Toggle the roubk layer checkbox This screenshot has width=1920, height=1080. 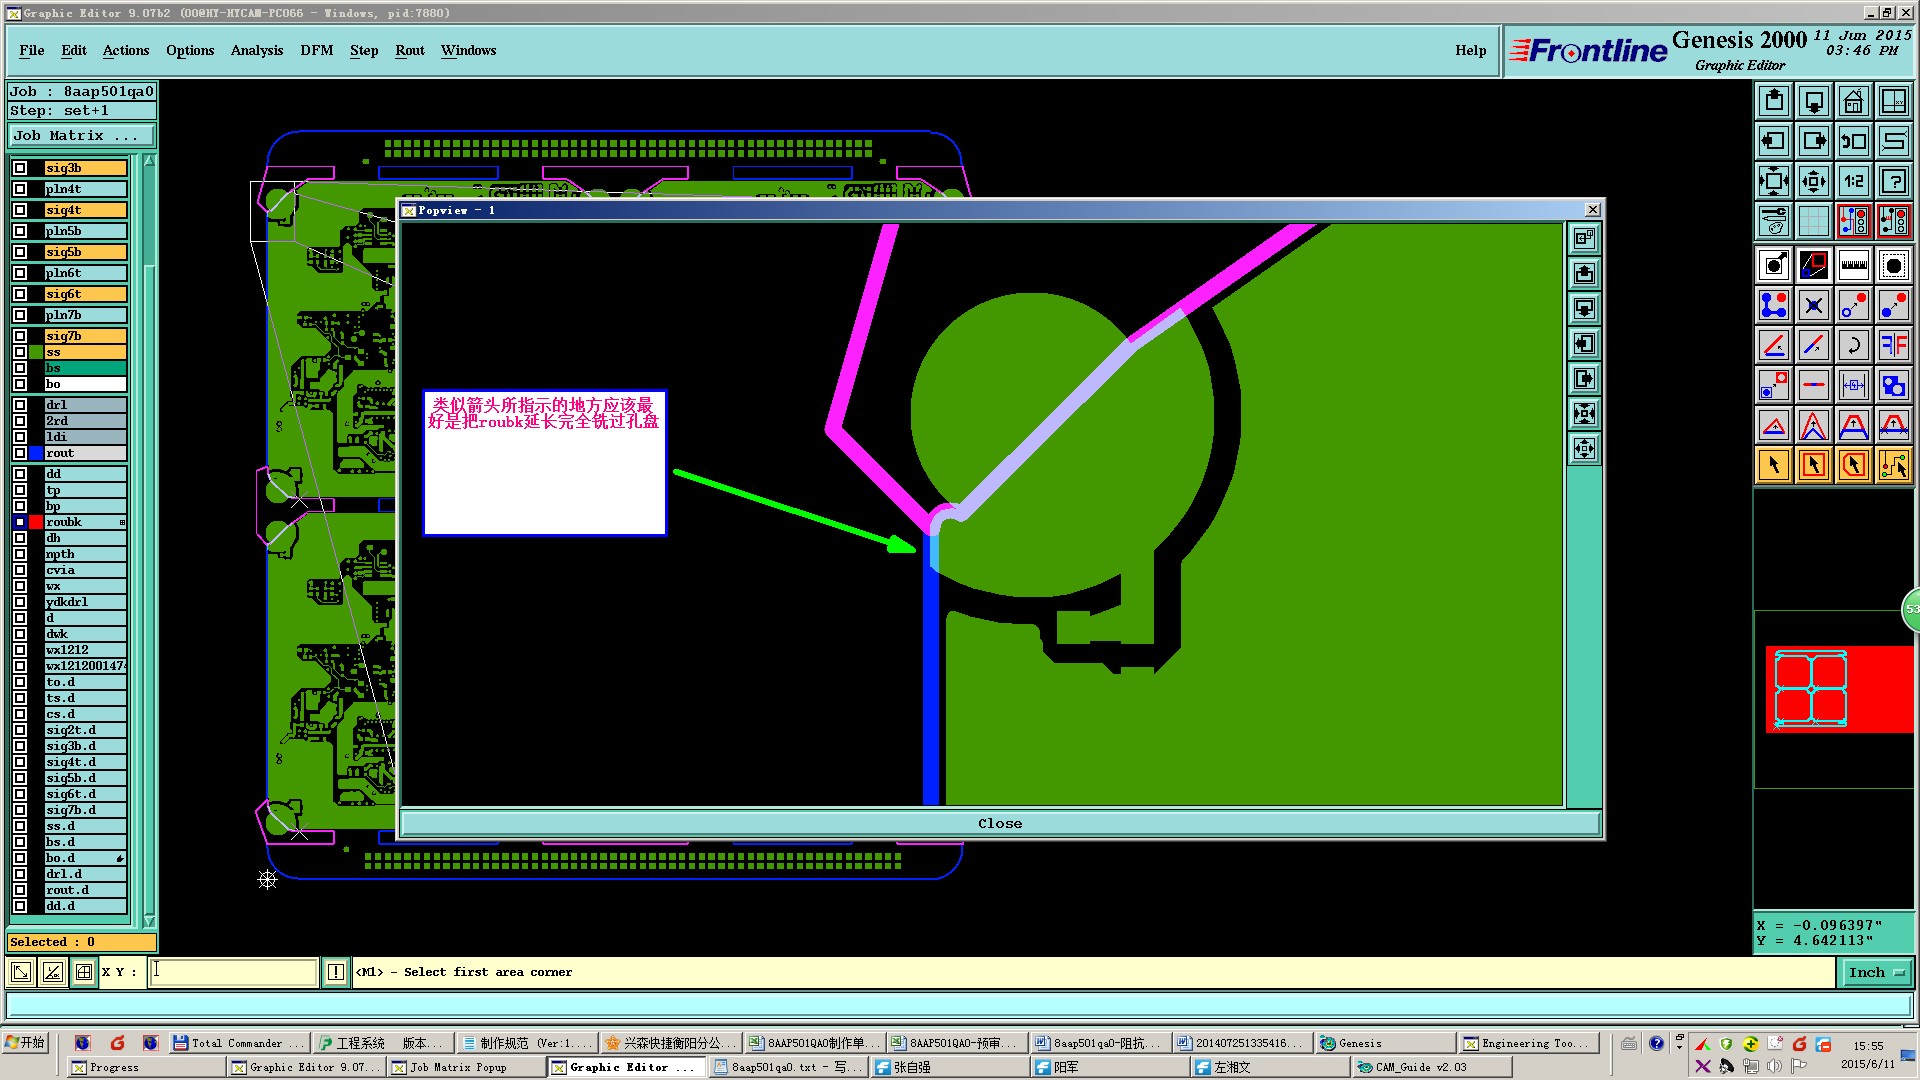point(20,522)
